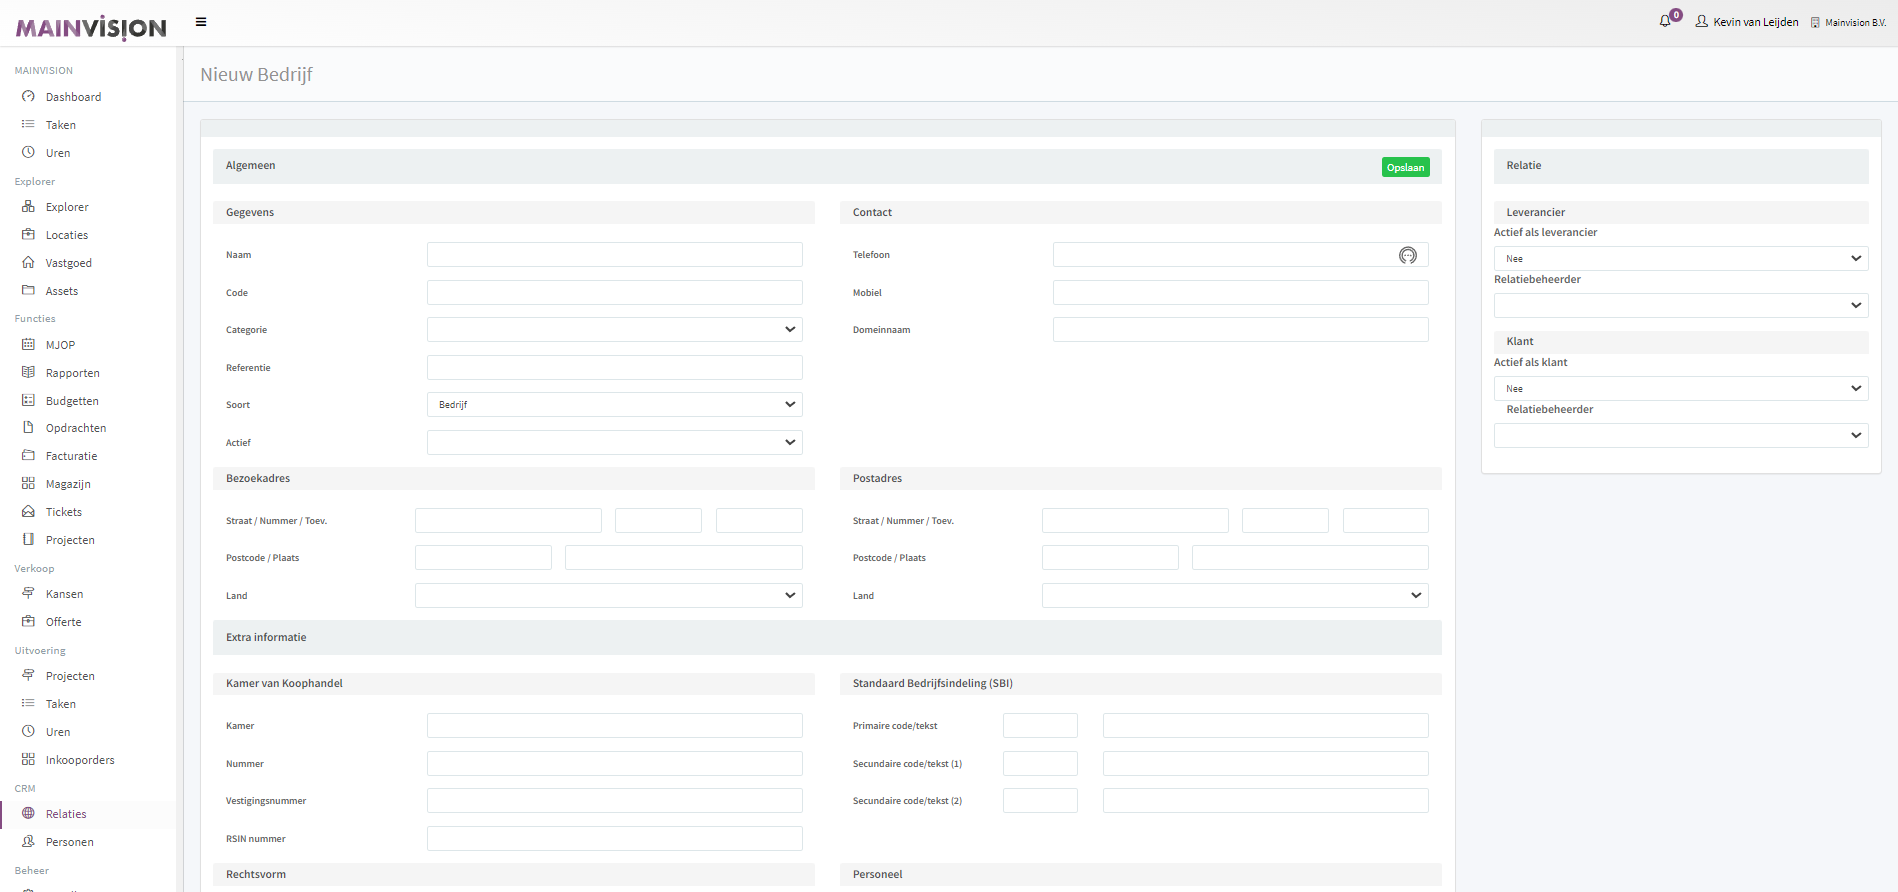Open the Rapporten sidebar item
The width and height of the screenshot is (1898, 892).
(73, 373)
